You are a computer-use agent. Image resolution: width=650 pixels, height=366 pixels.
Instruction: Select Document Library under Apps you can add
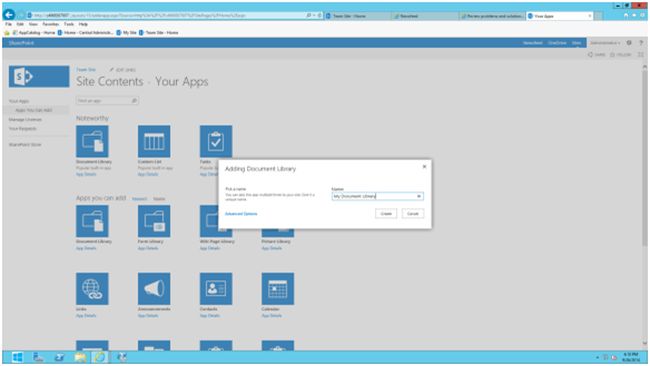pos(92,221)
